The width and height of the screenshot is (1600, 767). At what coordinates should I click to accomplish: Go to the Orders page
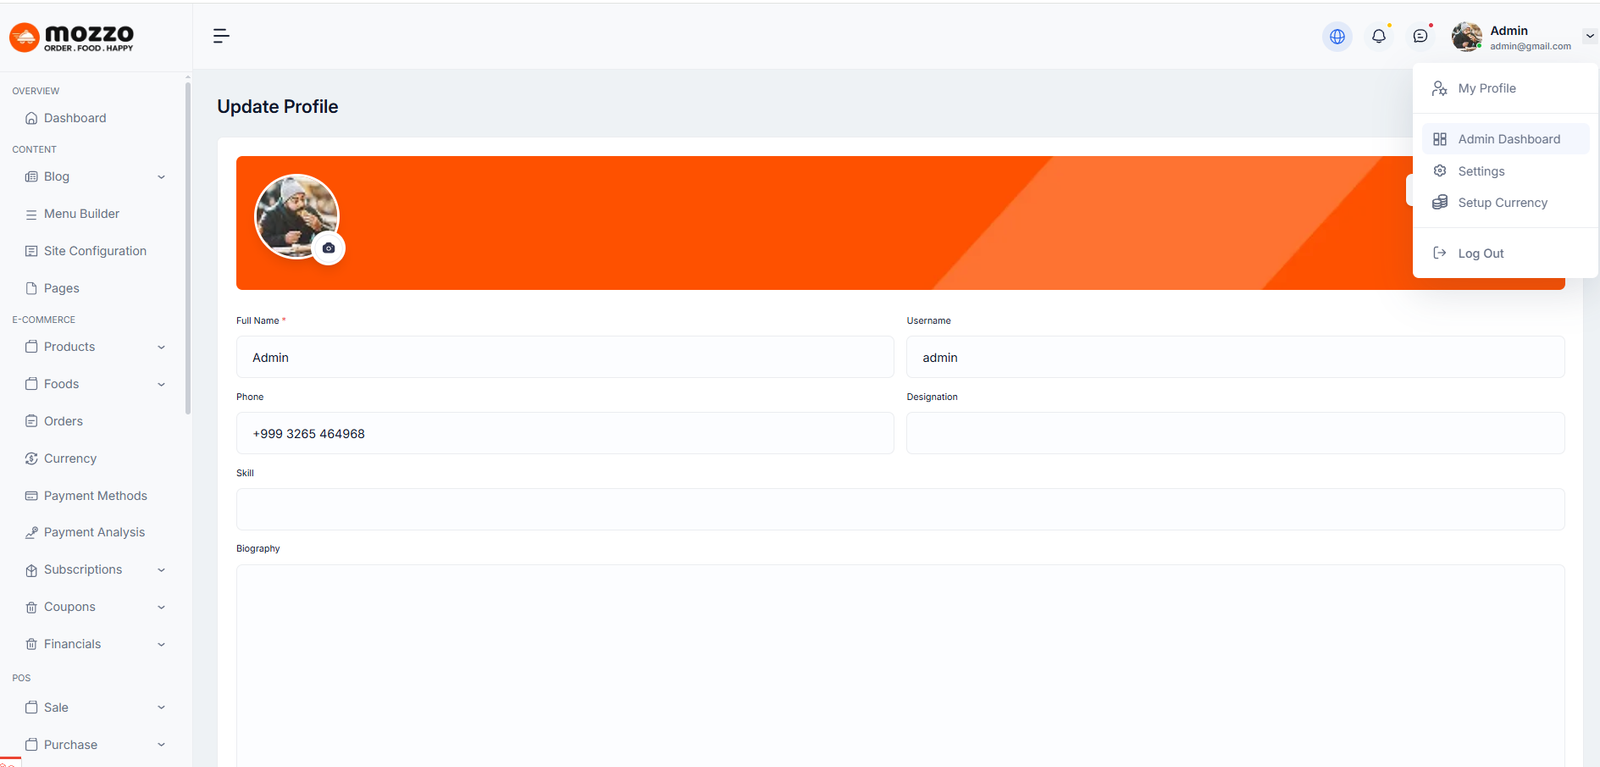pyautogui.click(x=63, y=422)
